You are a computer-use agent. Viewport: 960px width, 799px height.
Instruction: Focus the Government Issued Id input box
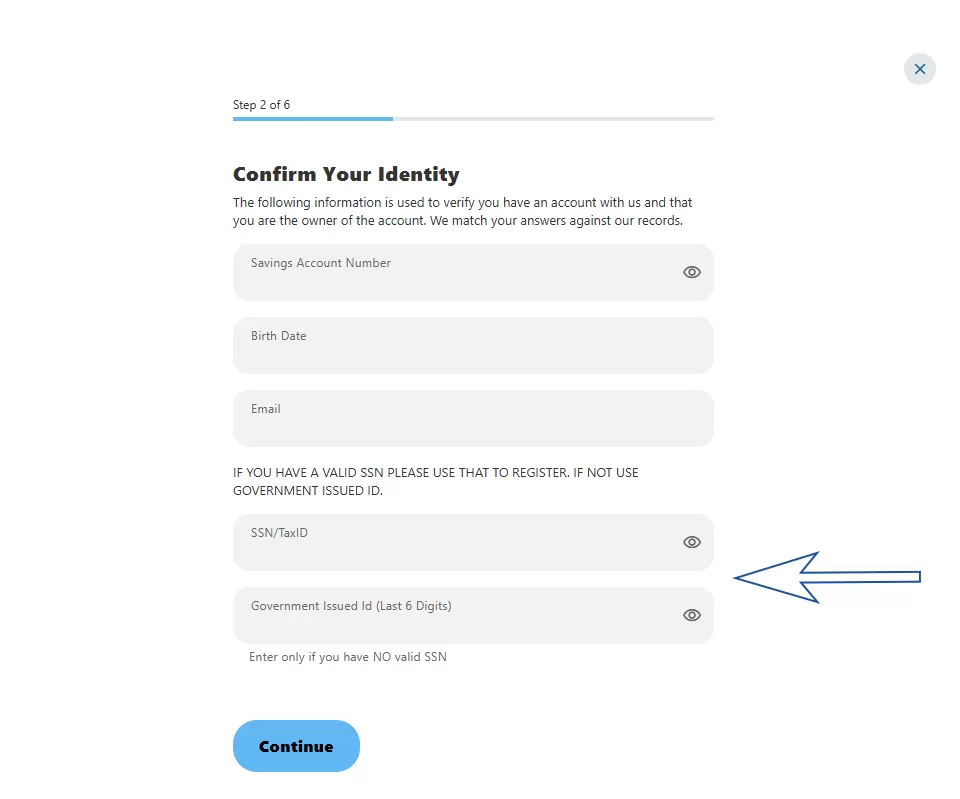(x=473, y=615)
